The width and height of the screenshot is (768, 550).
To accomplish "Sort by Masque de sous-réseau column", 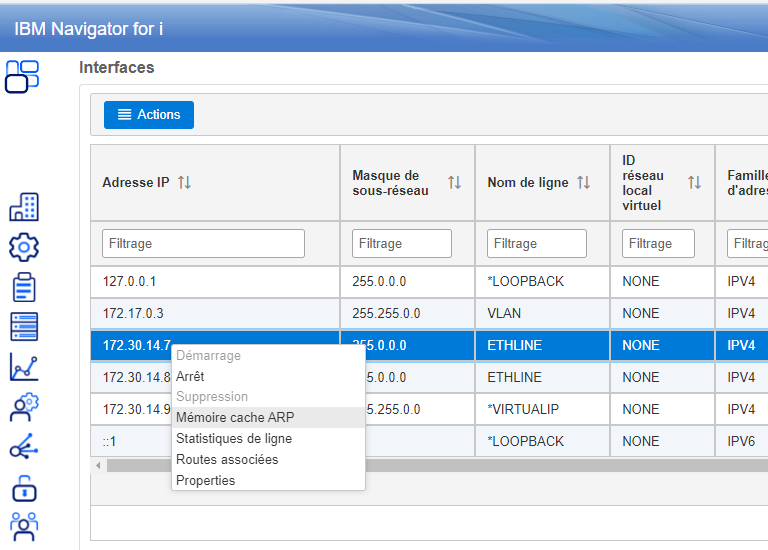I will (x=454, y=183).
